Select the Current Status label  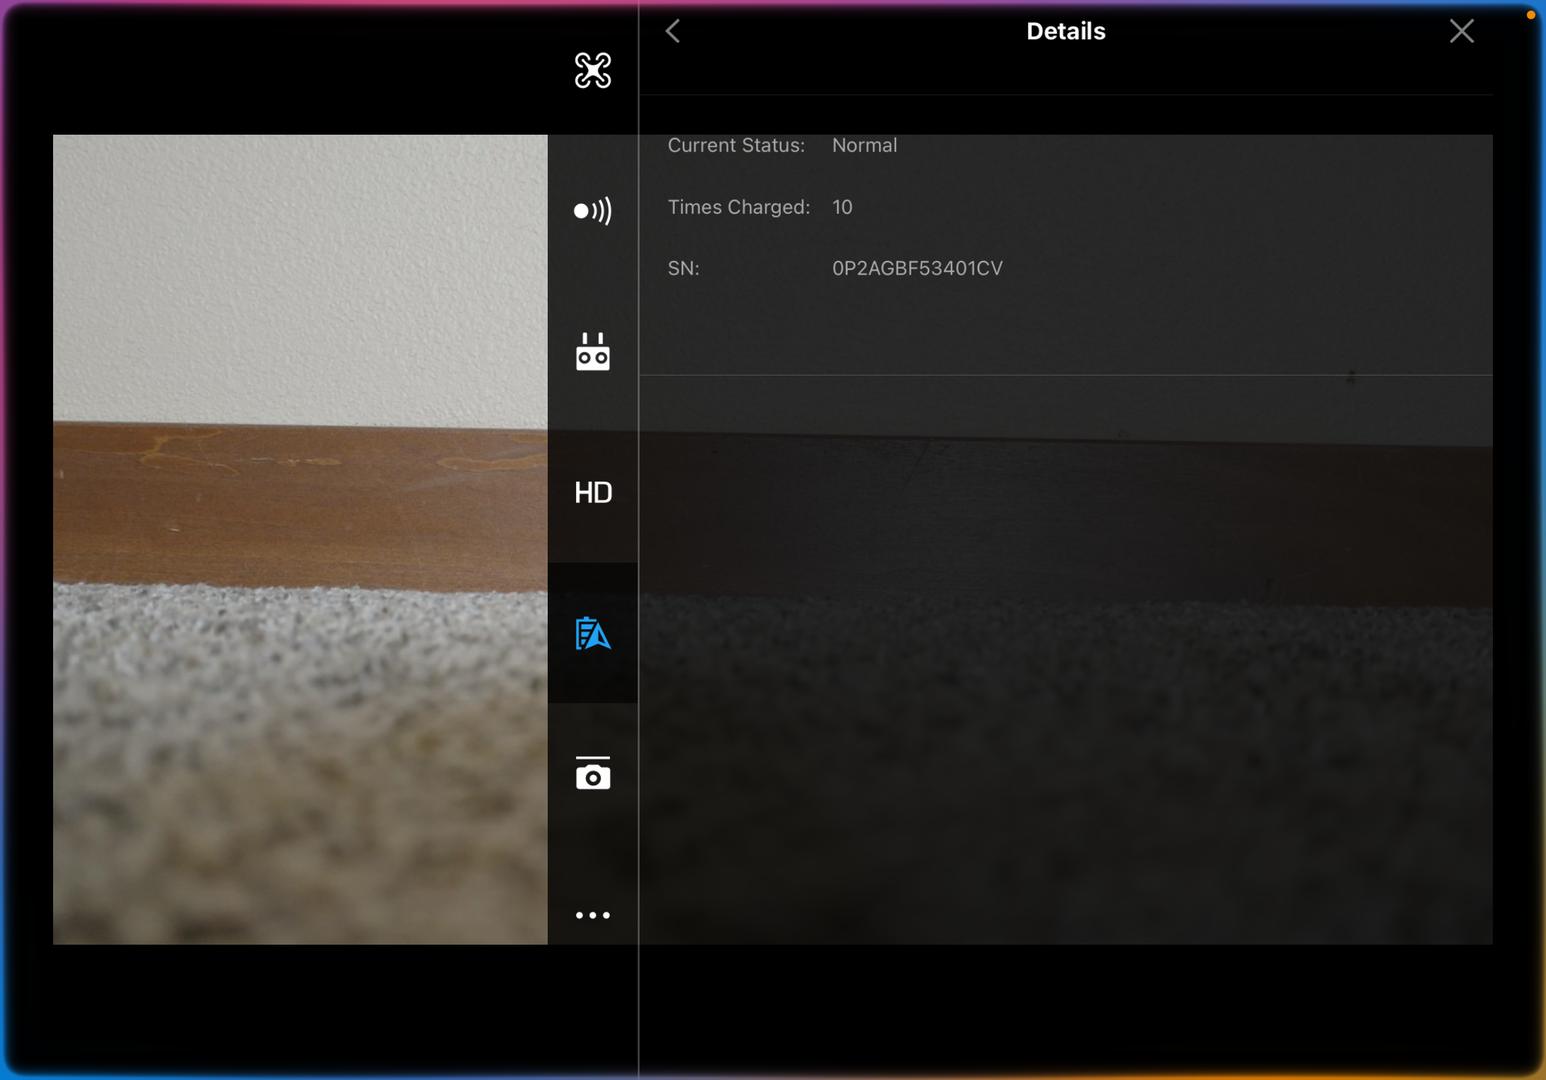pos(736,145)
